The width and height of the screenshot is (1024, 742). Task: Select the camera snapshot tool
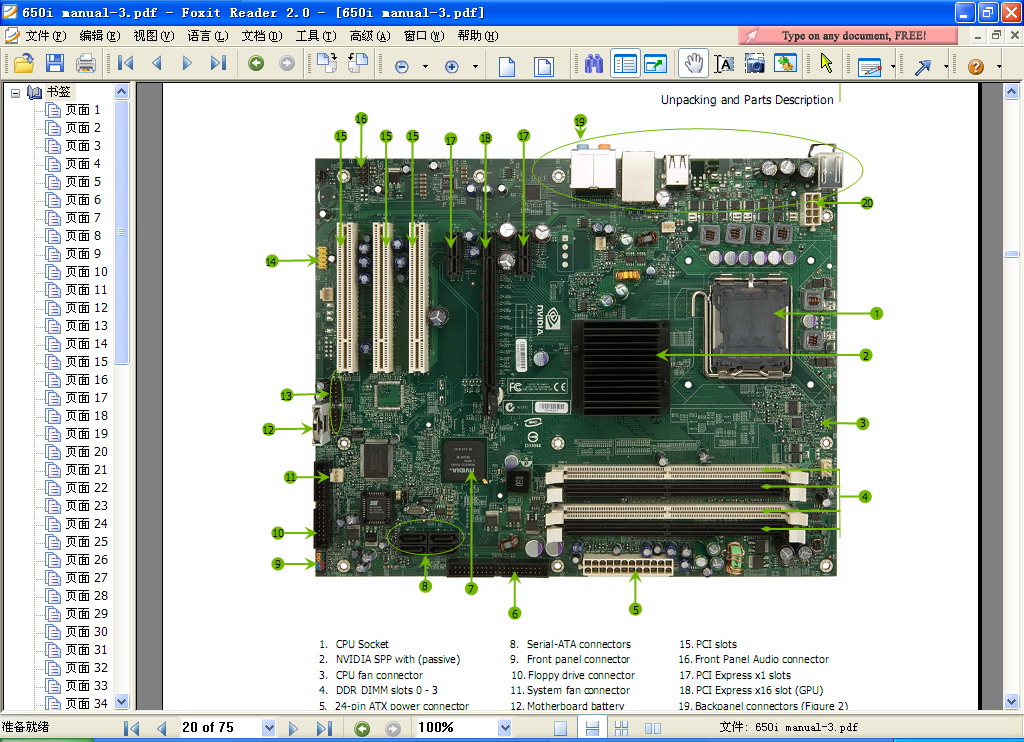754,63
